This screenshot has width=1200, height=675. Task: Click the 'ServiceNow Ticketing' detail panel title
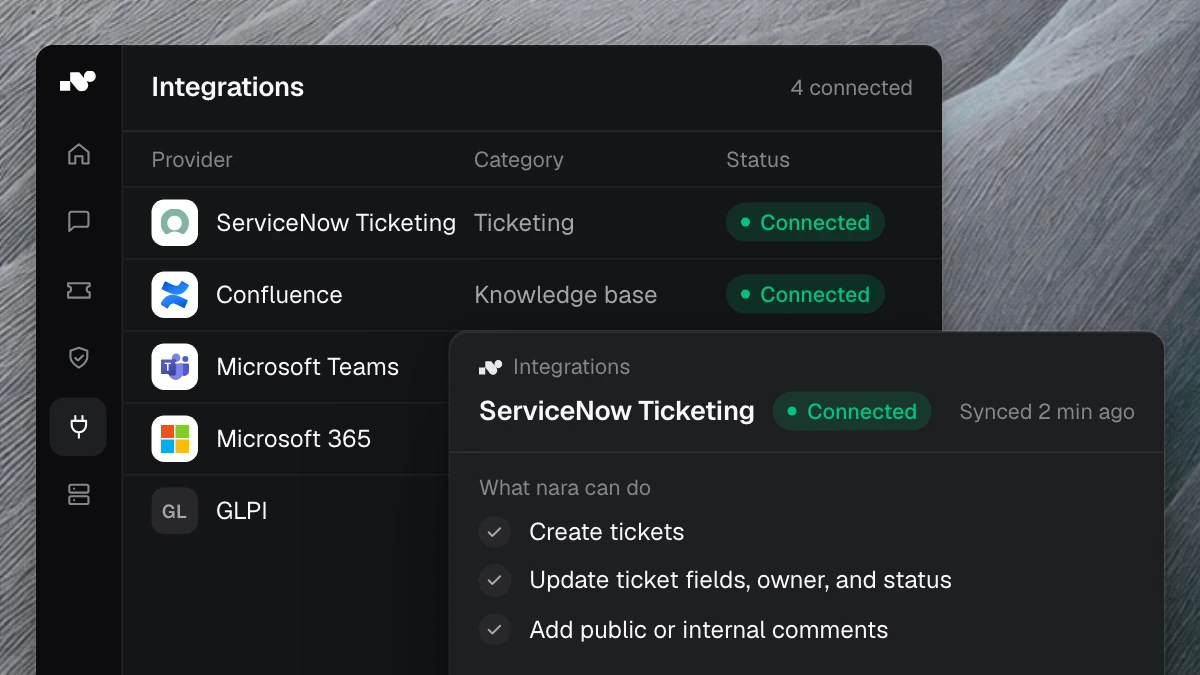(617, 411)
